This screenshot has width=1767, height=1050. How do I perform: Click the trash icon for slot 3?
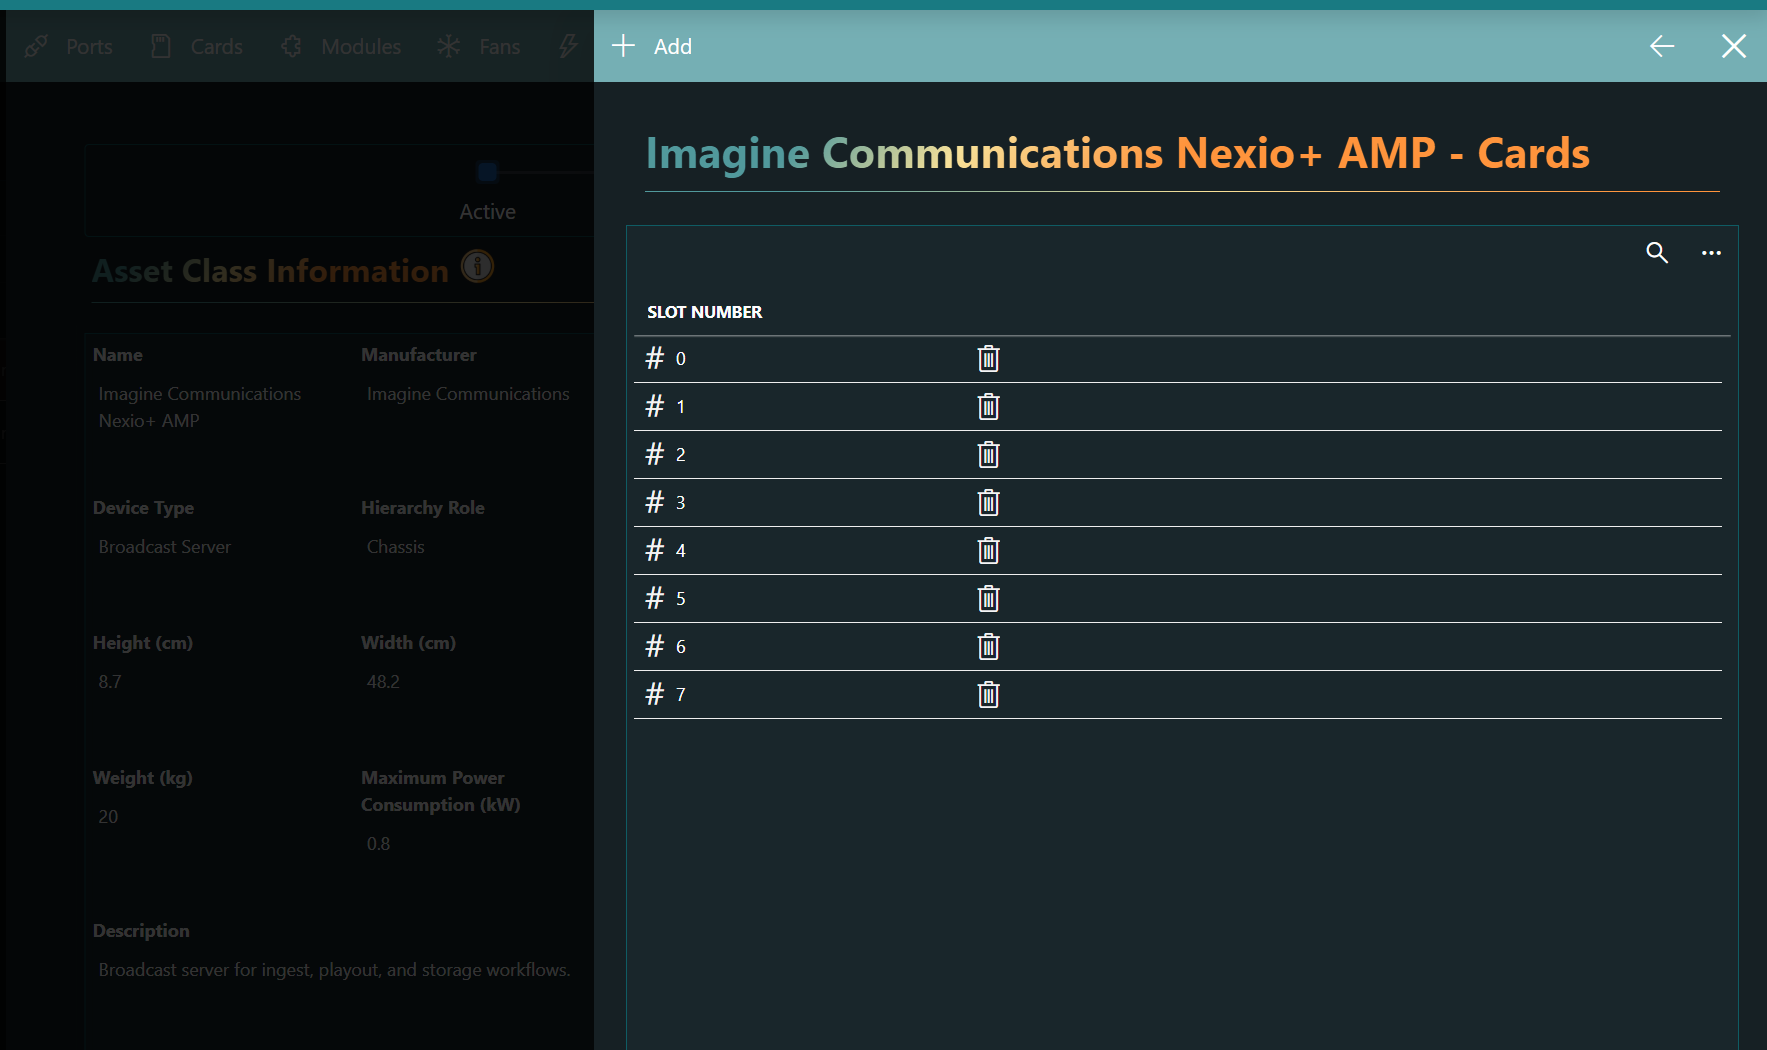(x=988, y=503)
